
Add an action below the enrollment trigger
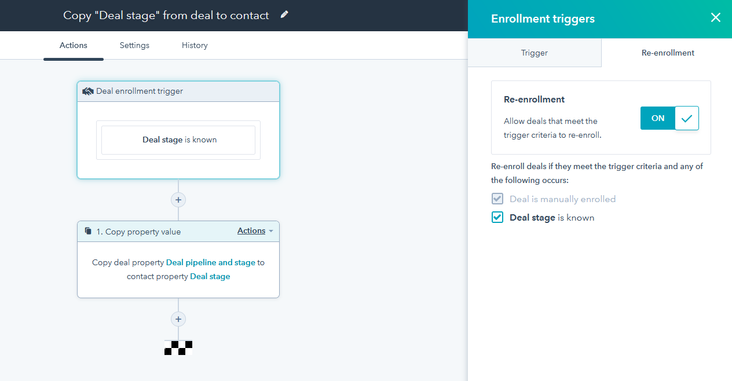(178, 200)
